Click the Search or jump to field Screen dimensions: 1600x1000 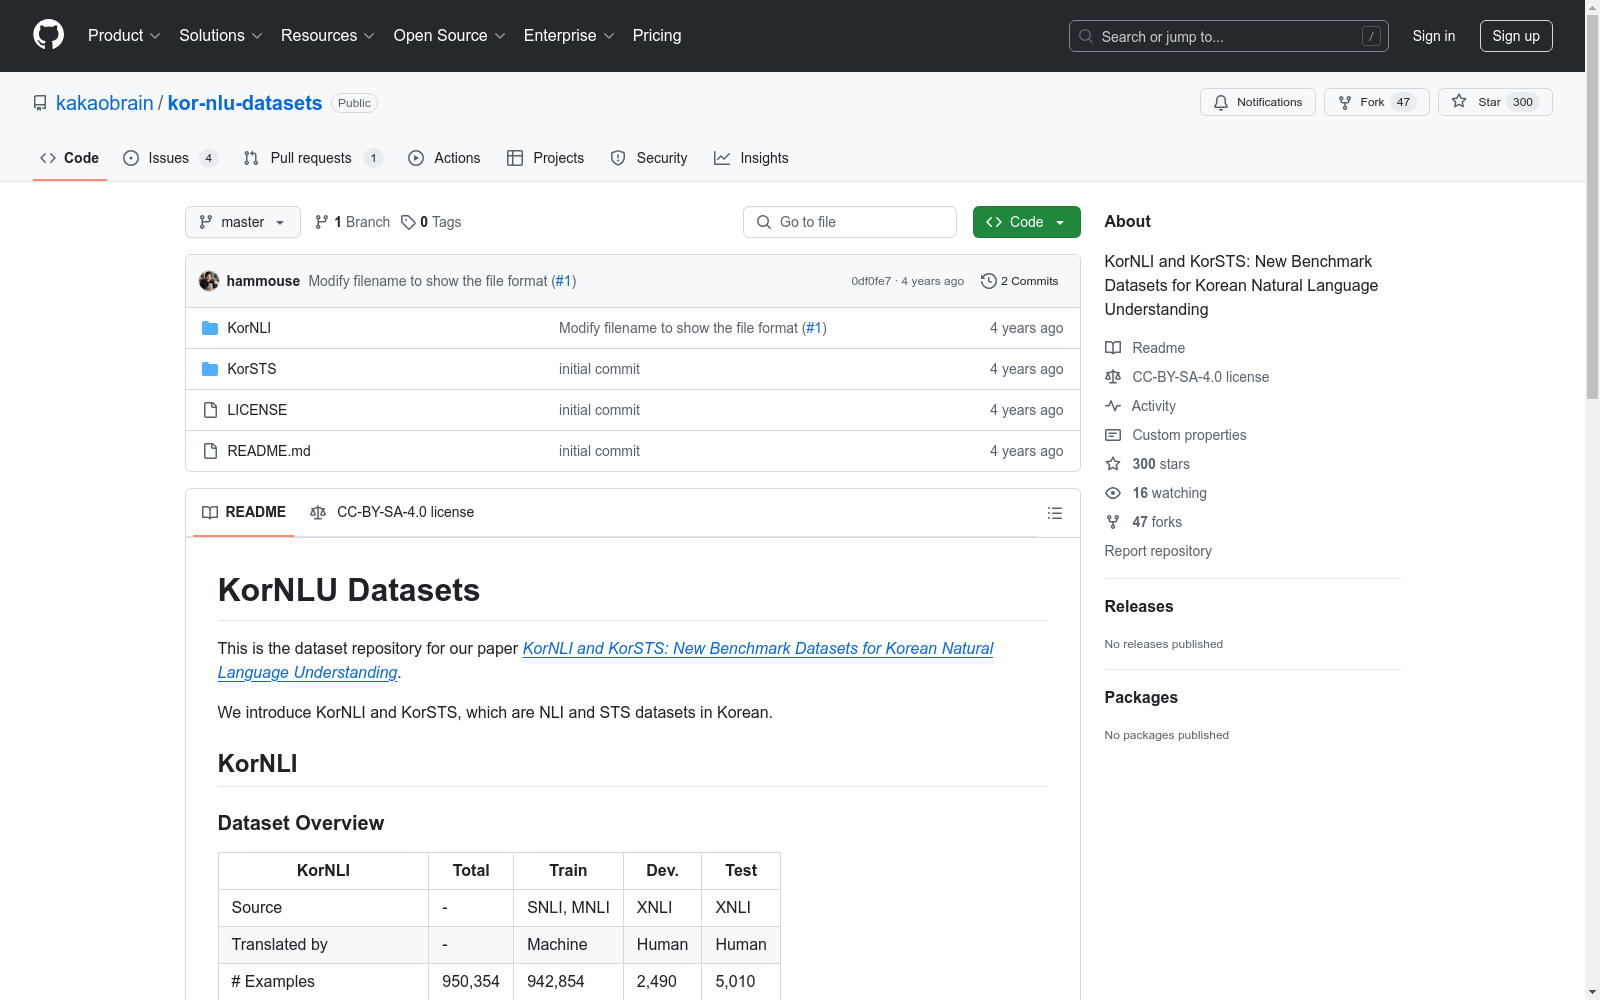pos(1229,36)
